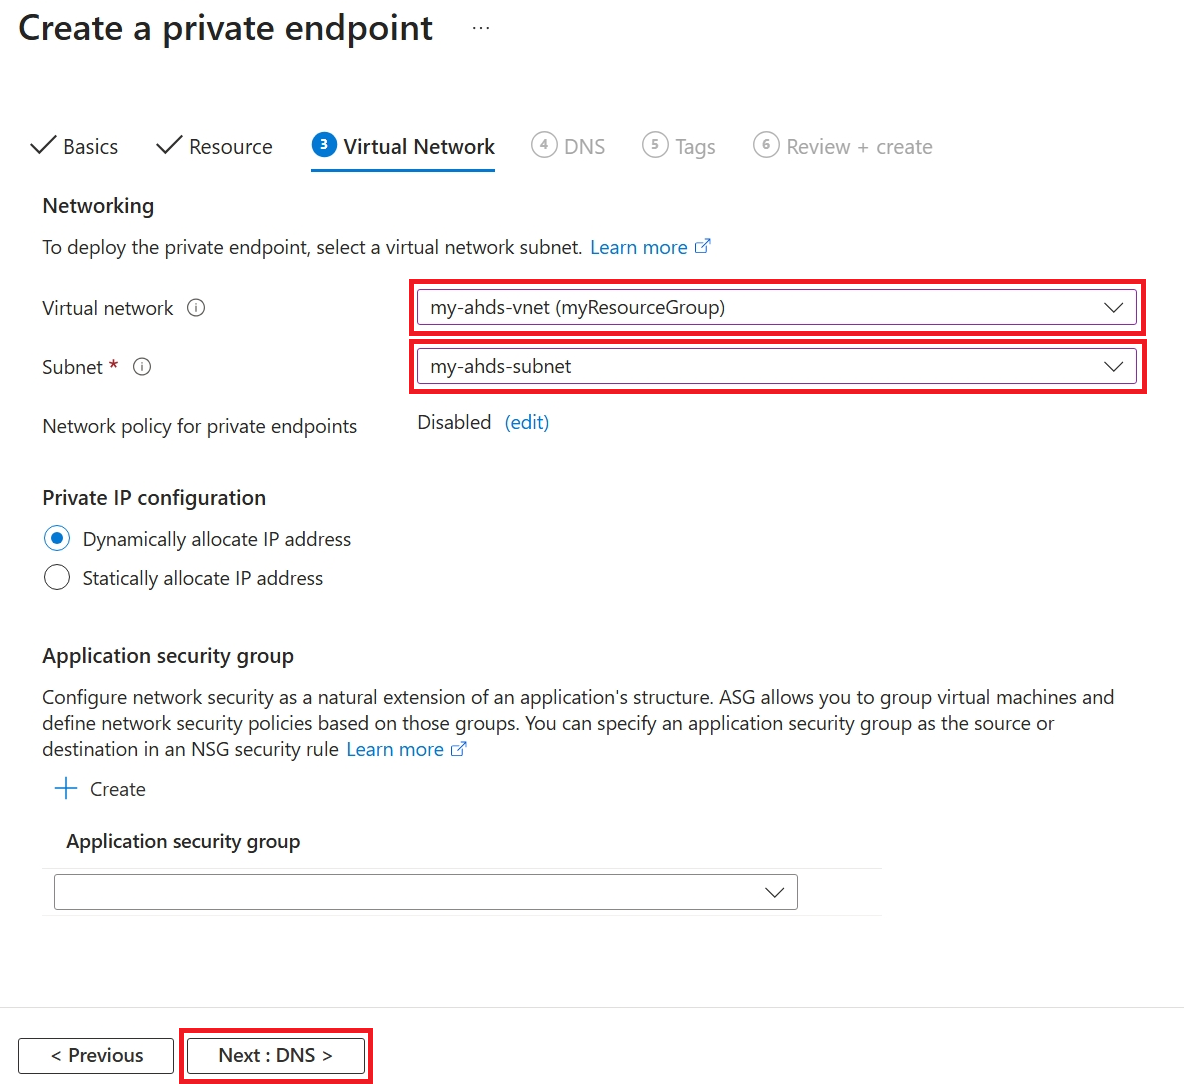The height and width of the screenshot is (1092, 1184).
Task: Switch to the Resource tab
Action: [x=214, y=146]
